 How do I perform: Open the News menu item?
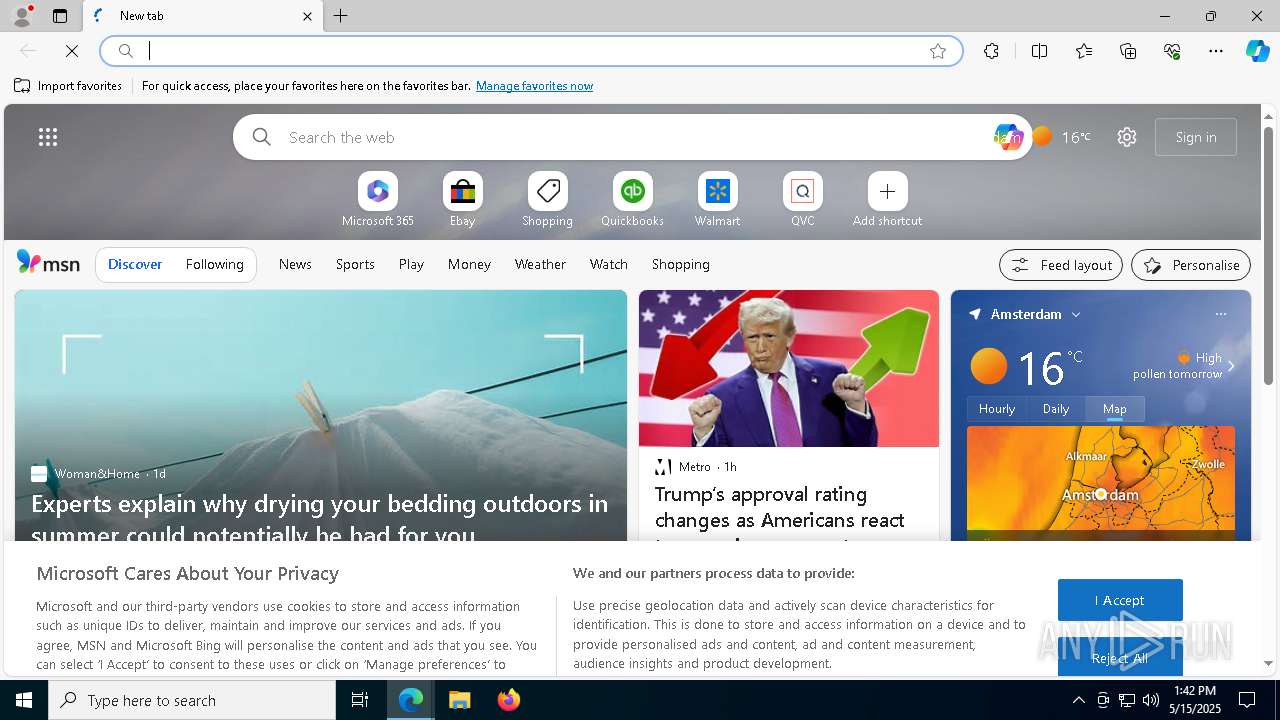coord(295,264)
